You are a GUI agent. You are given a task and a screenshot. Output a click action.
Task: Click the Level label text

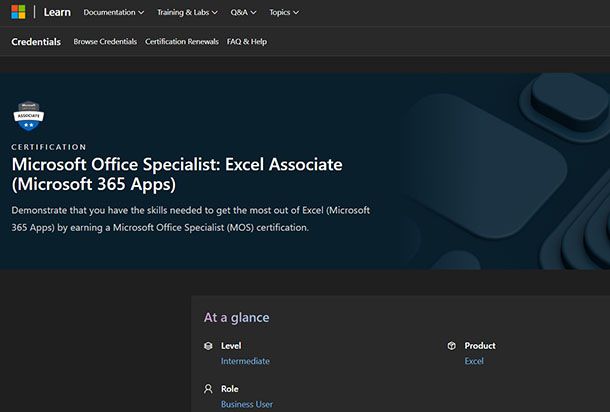(x=231, y=345)
